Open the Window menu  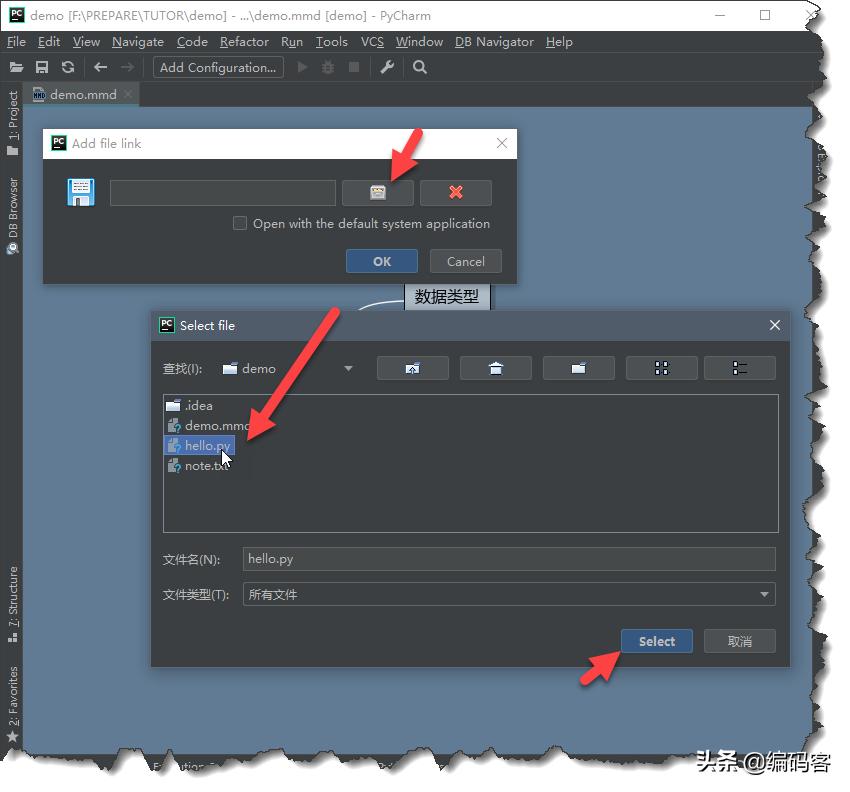(419, 42)
